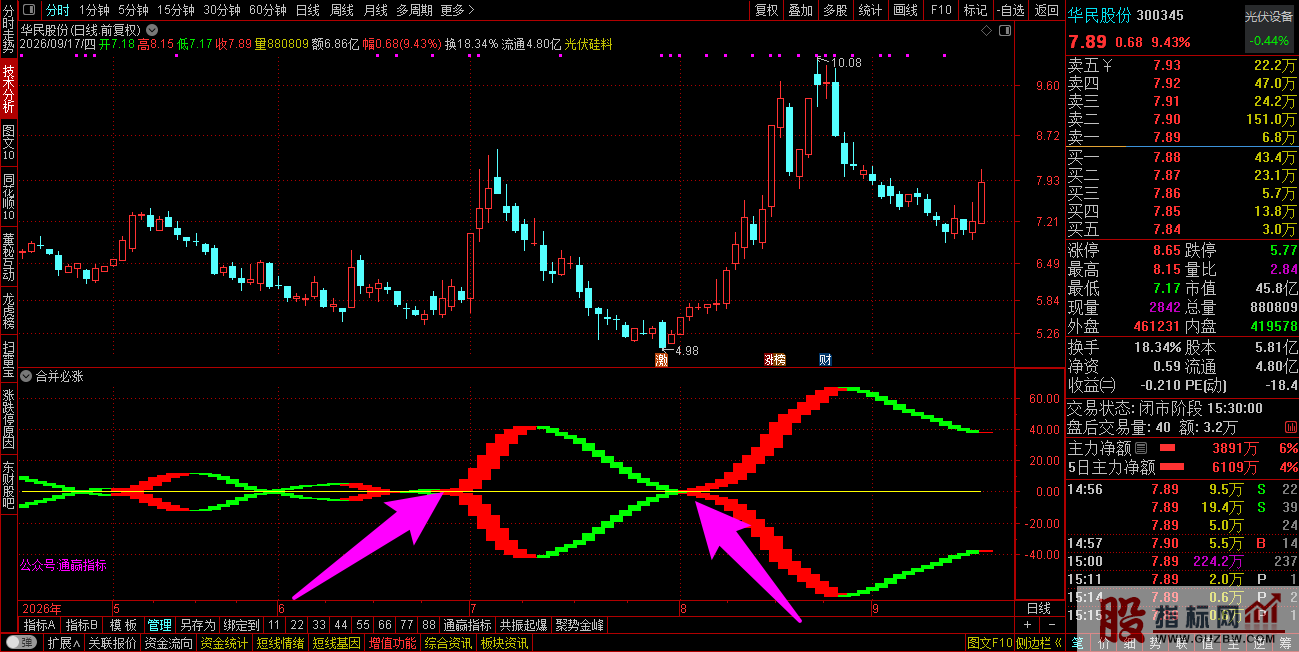Click the plus button beside 日线 scale
The width and height of the screenshot is (1299, 652).
[x=1028, y=625]
